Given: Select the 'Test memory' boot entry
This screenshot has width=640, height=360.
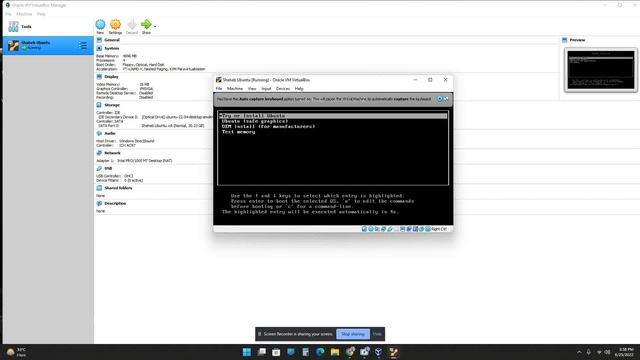Looking at the screenshot, I should (238, 132).
